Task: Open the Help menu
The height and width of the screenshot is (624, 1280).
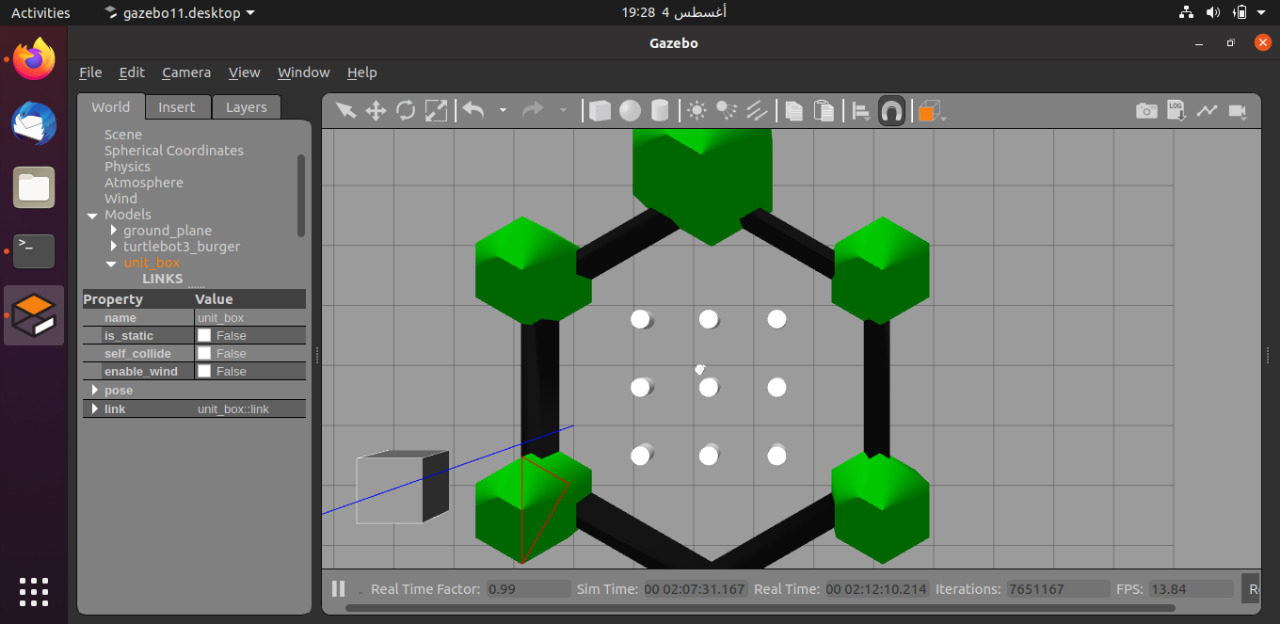Action: (362, 72)
